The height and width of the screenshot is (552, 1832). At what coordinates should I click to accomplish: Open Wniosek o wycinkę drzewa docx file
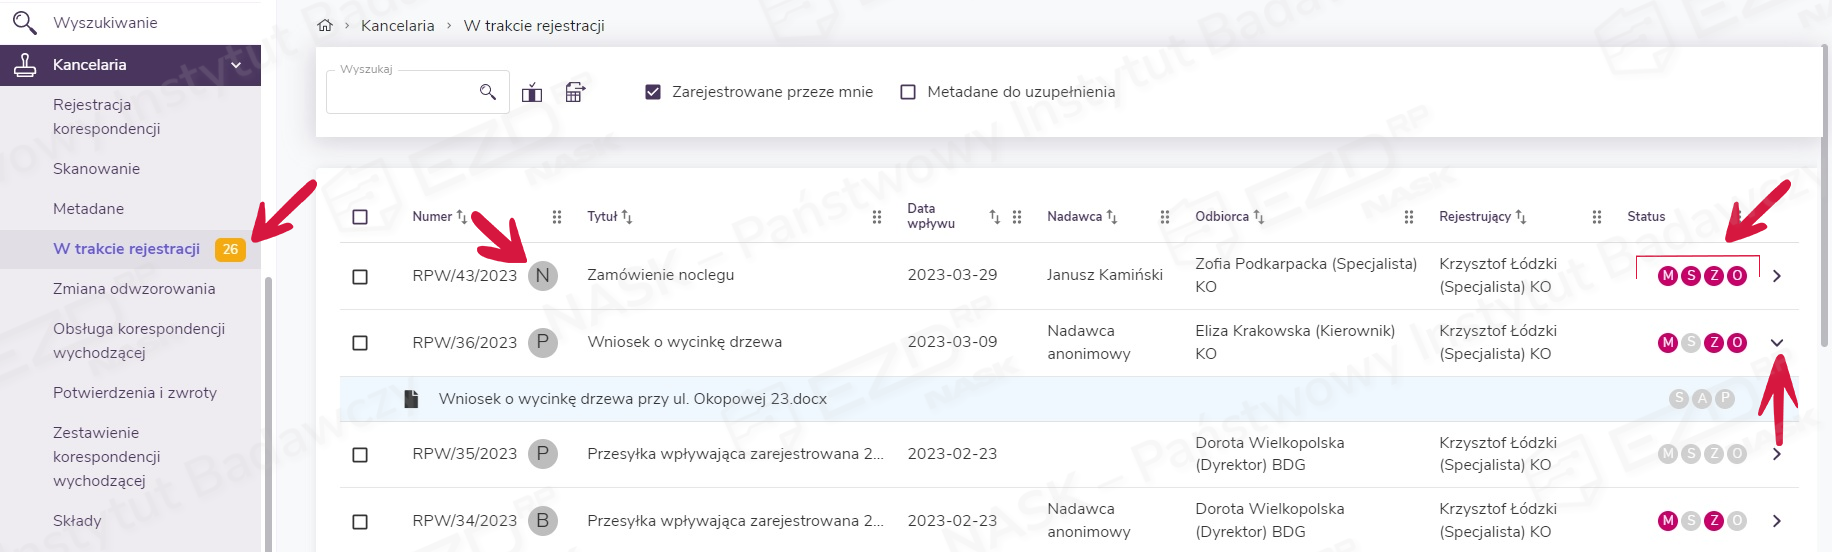point(632,399)
